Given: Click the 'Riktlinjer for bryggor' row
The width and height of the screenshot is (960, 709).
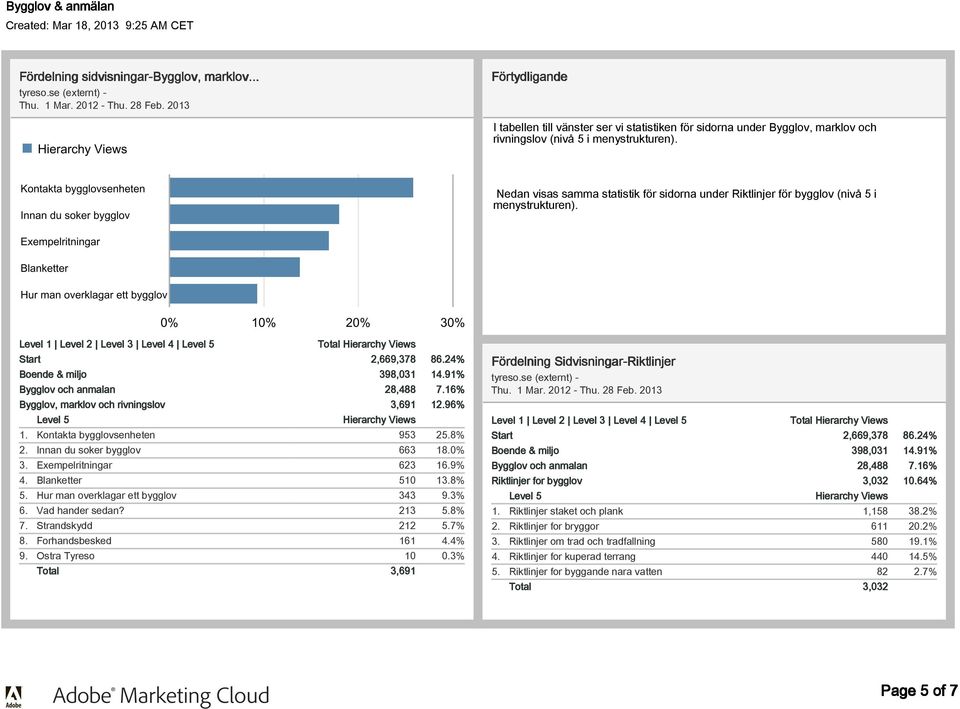Looking at the screenshot, I should tap(714, 527).
